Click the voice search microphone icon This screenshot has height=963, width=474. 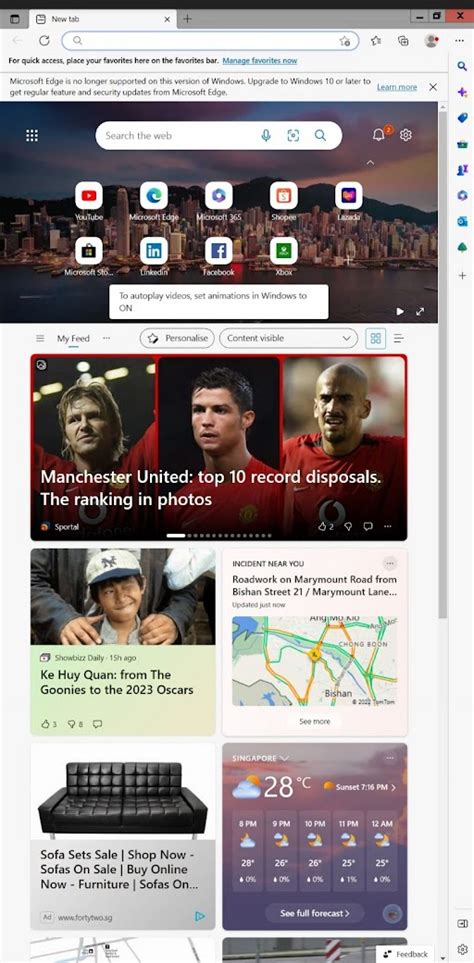pyautogui.click(x=266, y=136)
